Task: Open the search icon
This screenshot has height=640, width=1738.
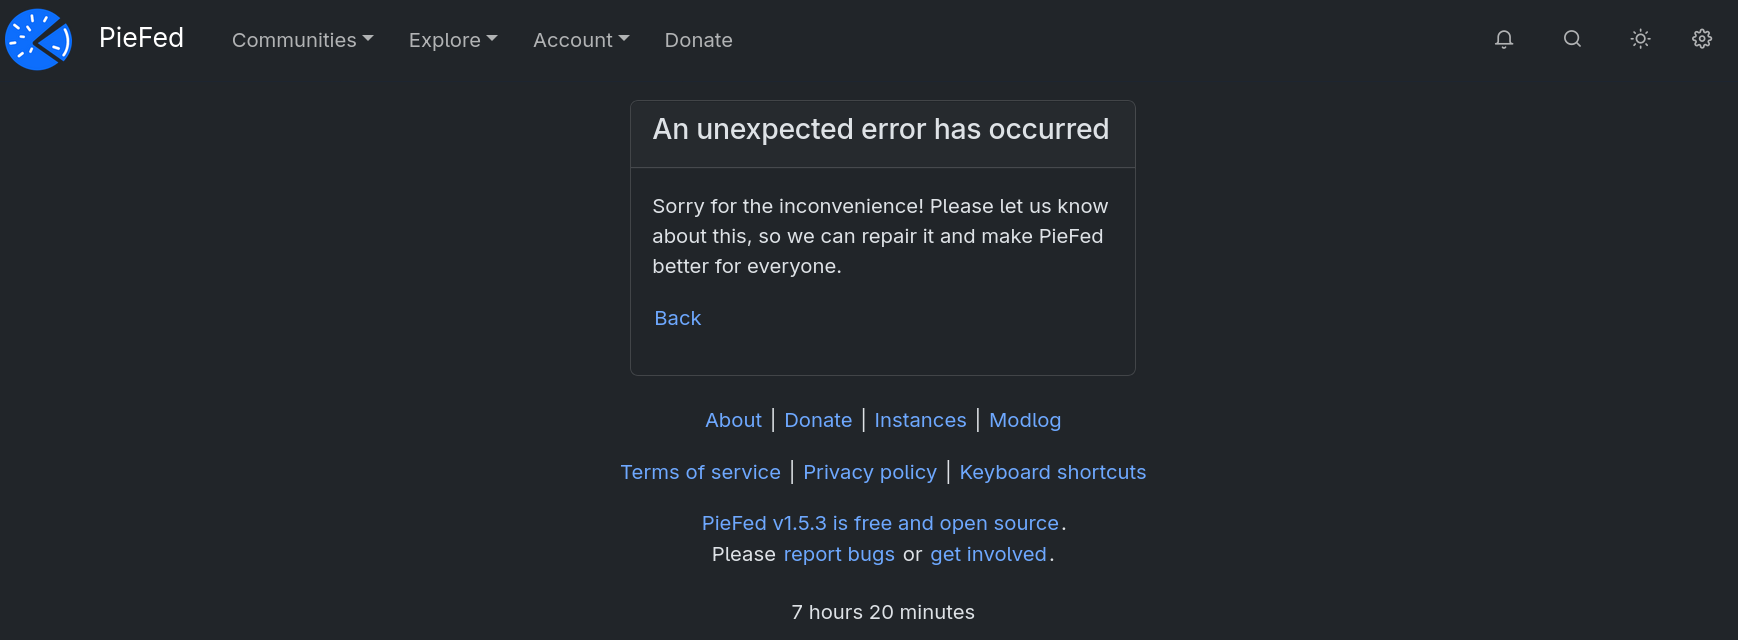Action: point(1572,39)
